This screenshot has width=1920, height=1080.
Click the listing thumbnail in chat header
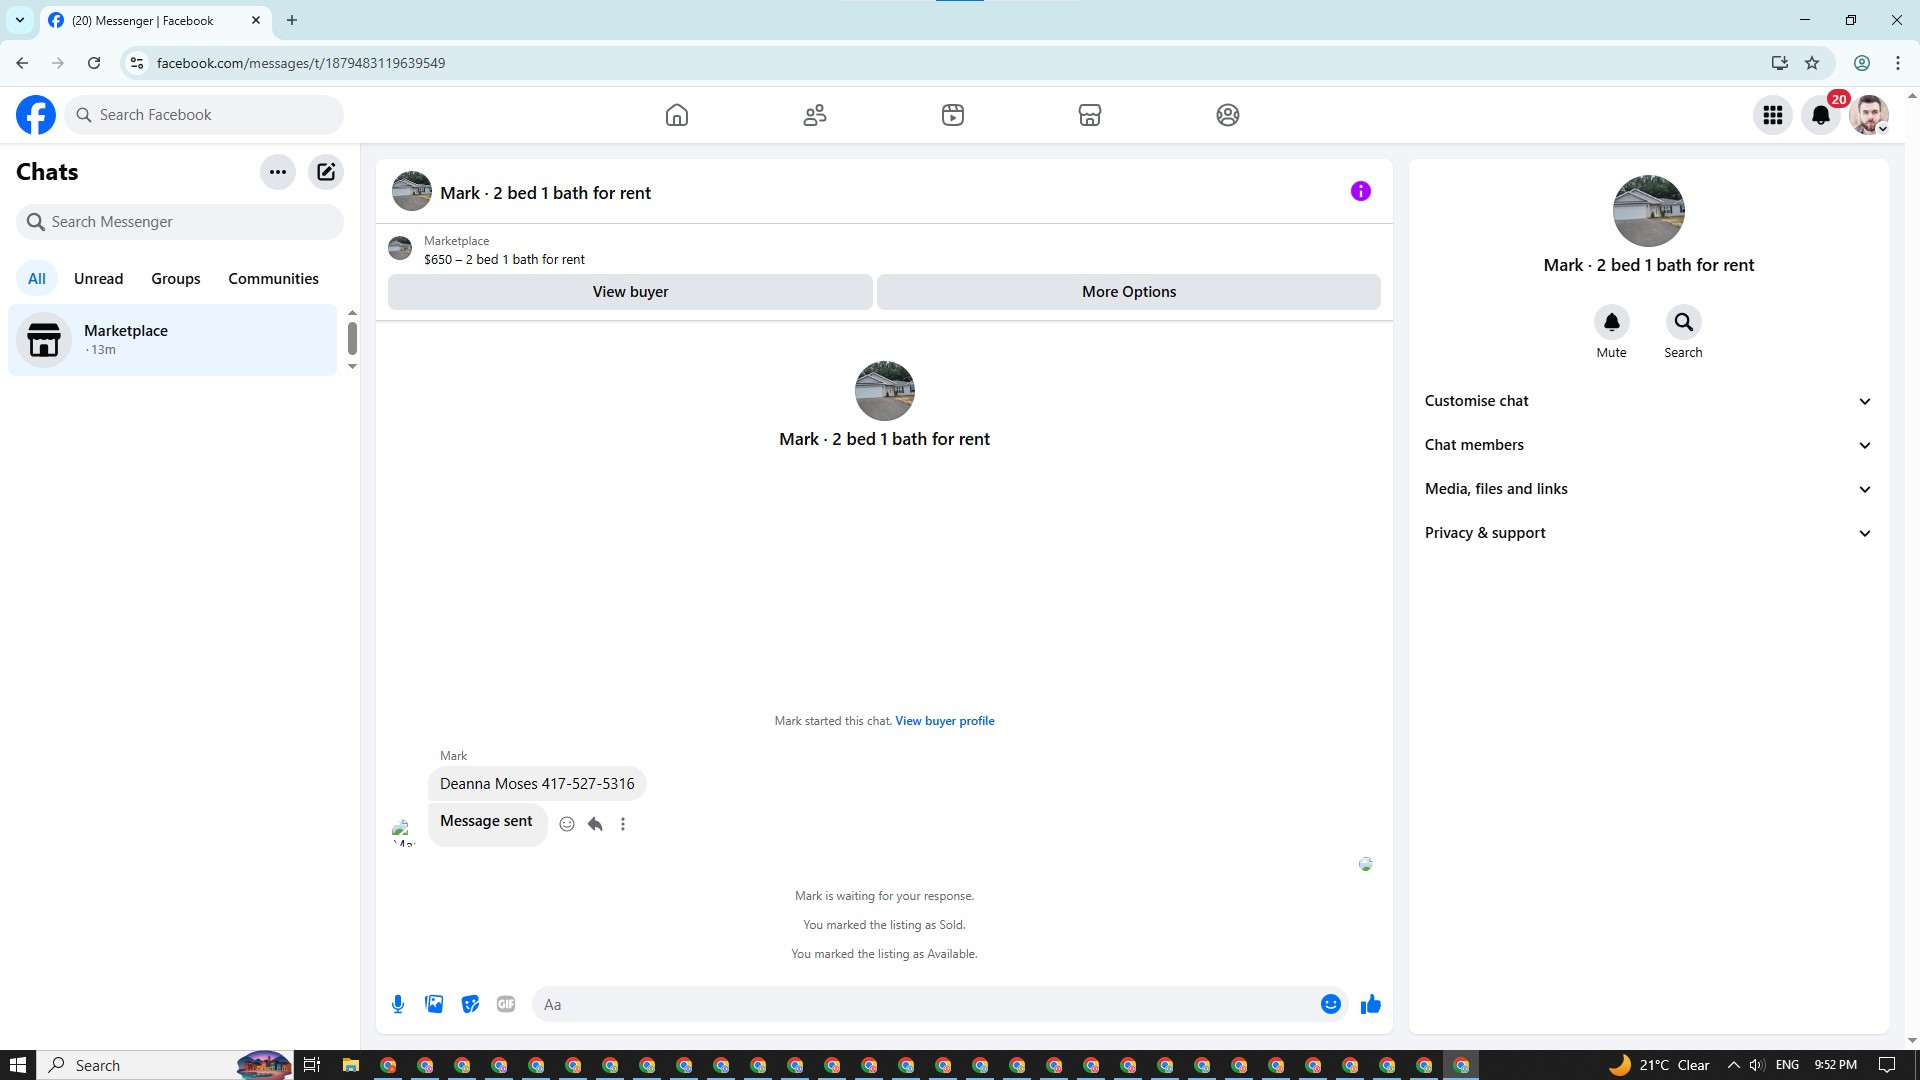[412, 191]
